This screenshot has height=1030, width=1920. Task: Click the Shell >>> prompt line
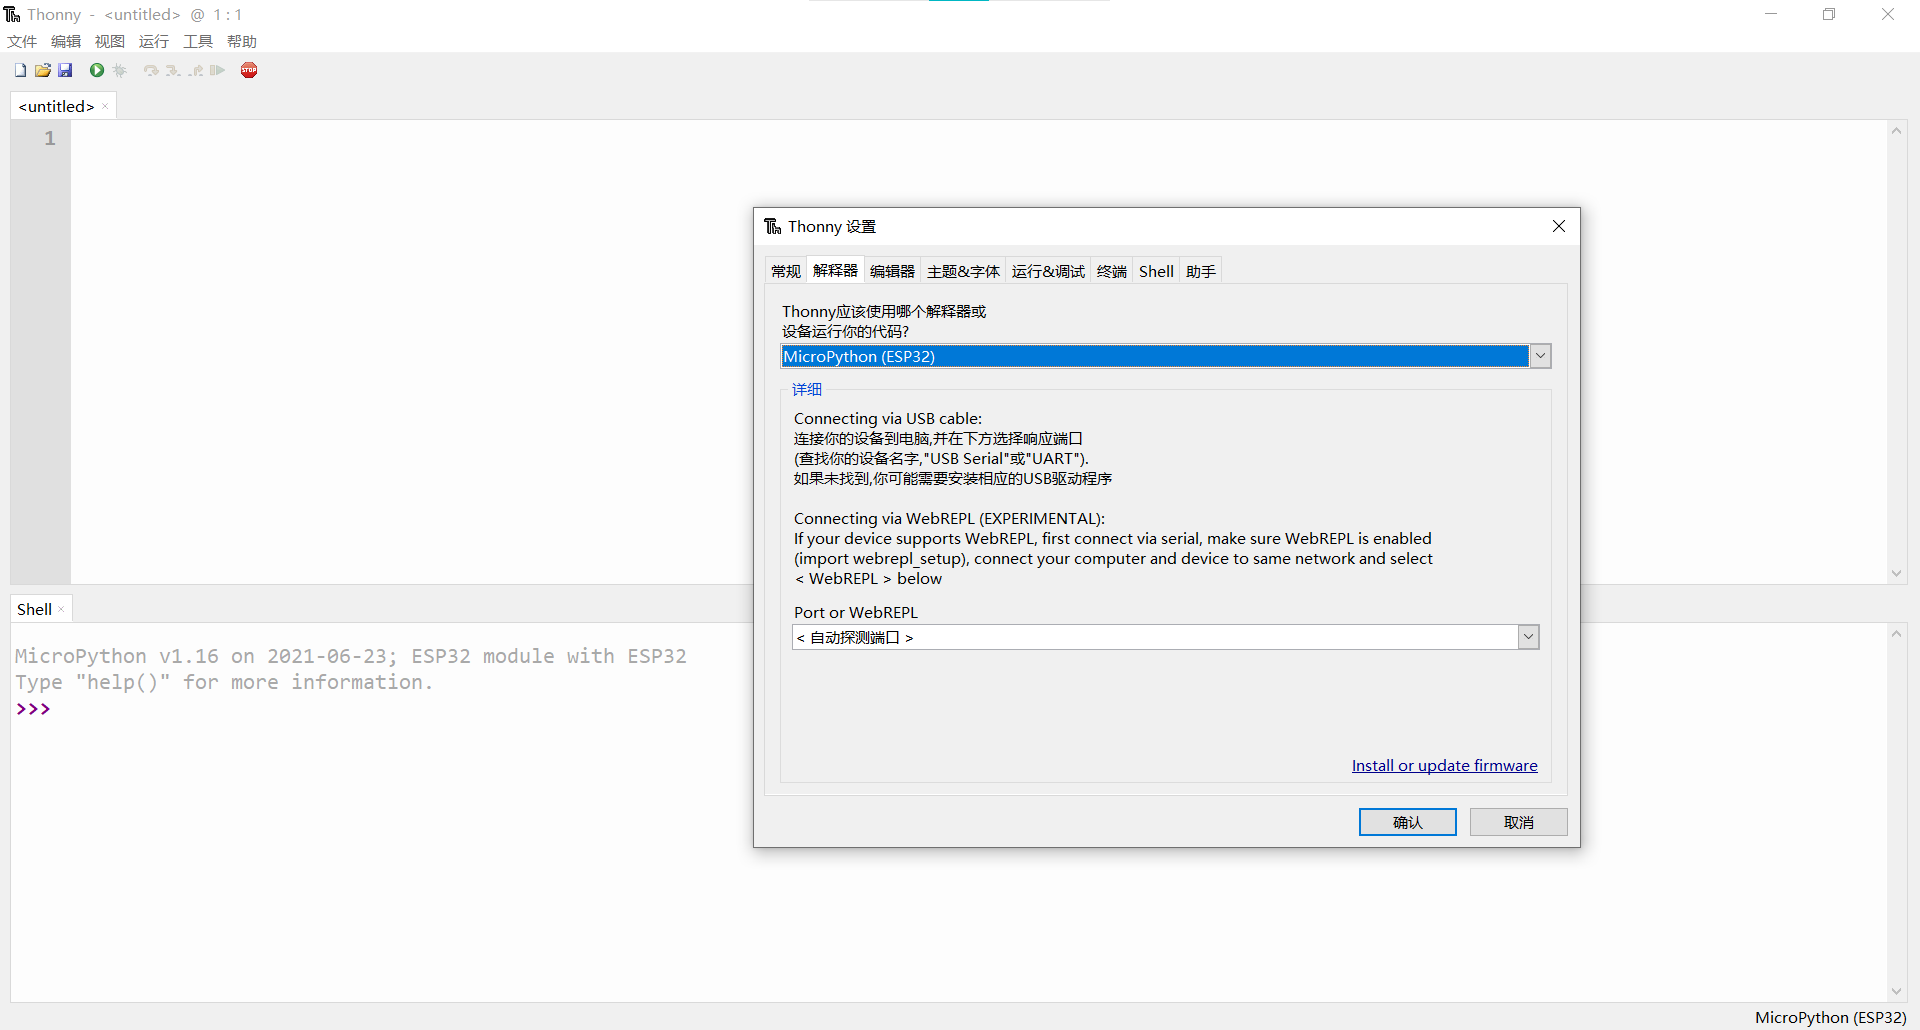[33, 709]
